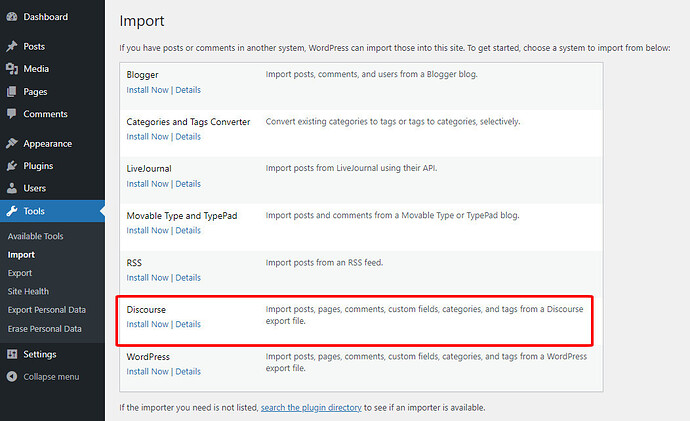Click the Users person icon
Image resolution: width=690 pixels, height=421 pixels.
[12, 188]
